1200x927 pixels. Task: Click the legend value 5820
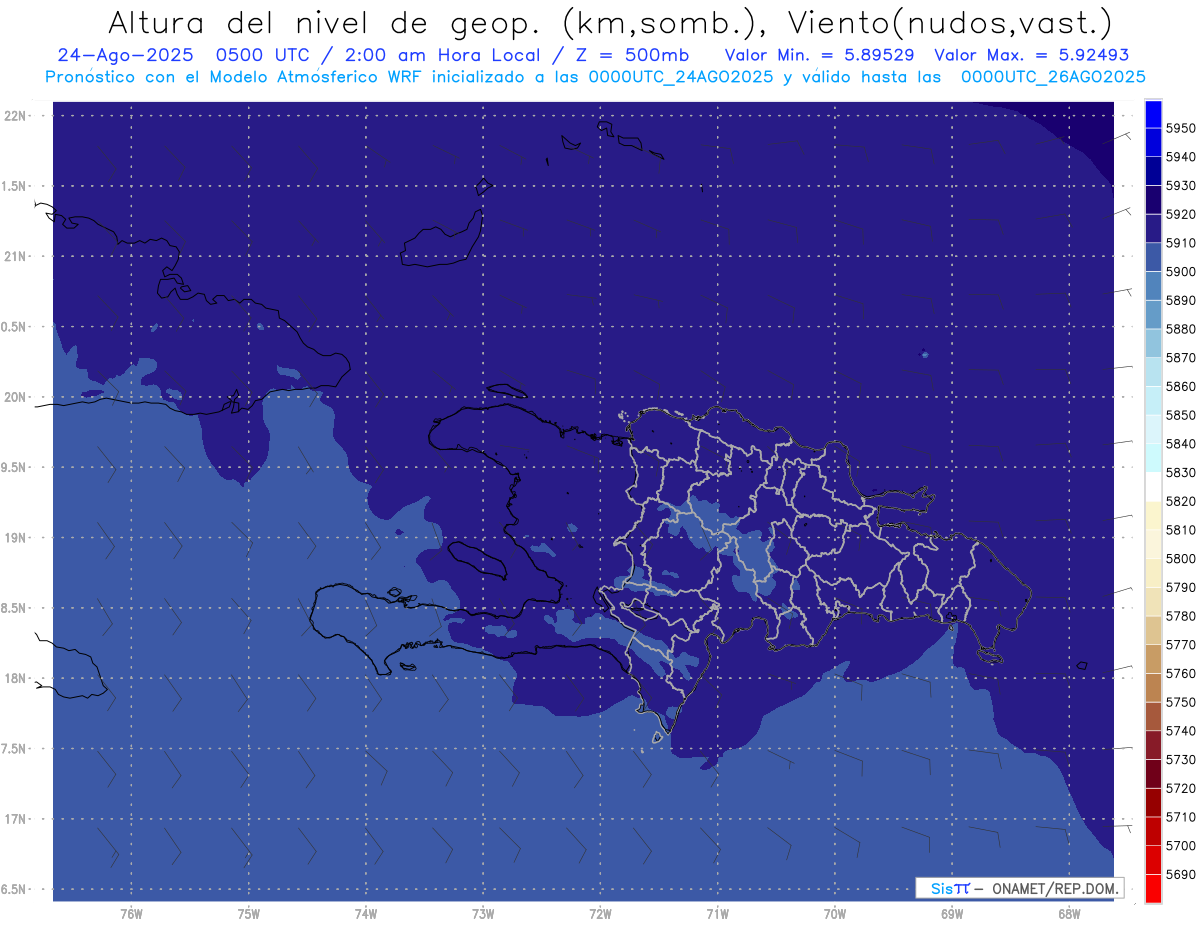tap(1180, 501)
